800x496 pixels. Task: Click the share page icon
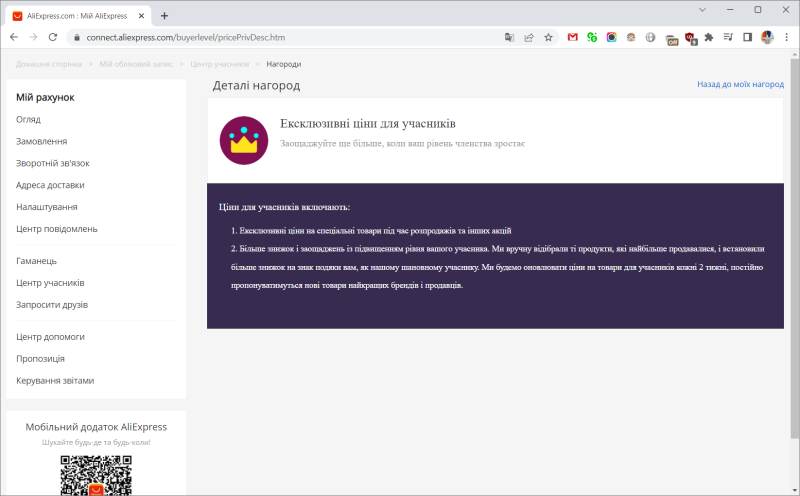click(x=529, y=37)
